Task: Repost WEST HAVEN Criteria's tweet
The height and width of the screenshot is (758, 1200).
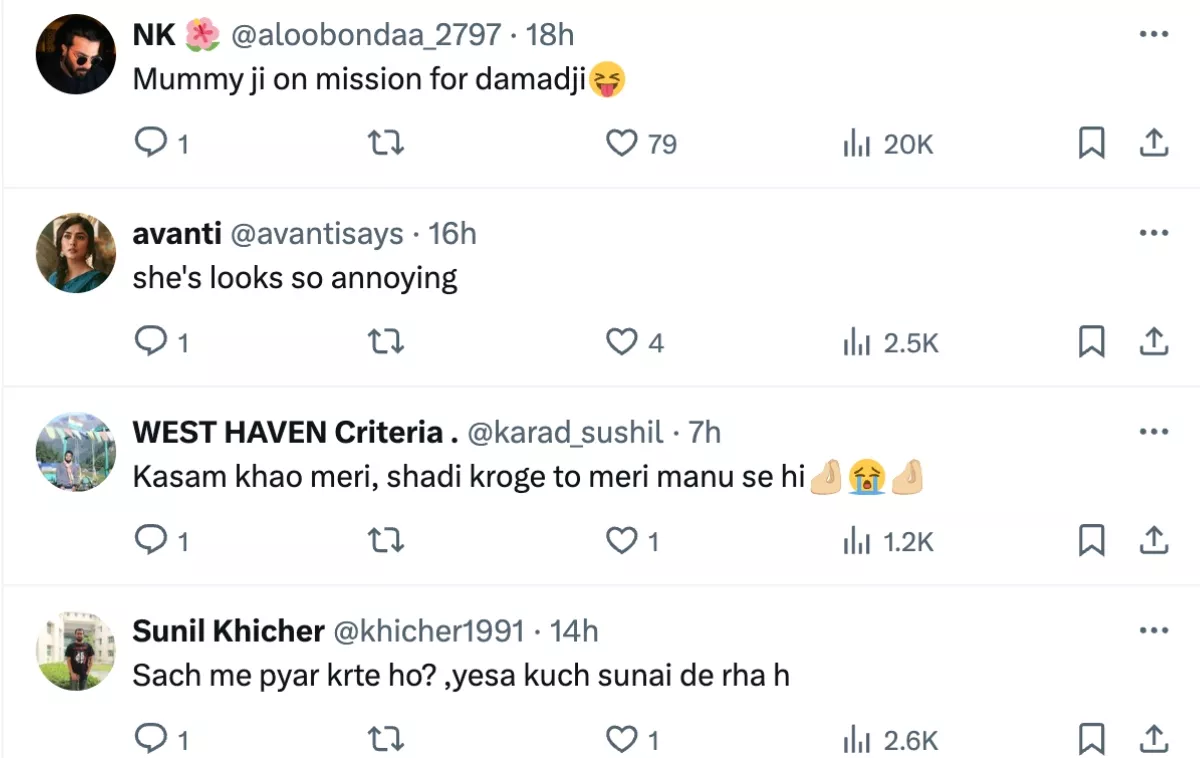Action: (x=386, y=541)
